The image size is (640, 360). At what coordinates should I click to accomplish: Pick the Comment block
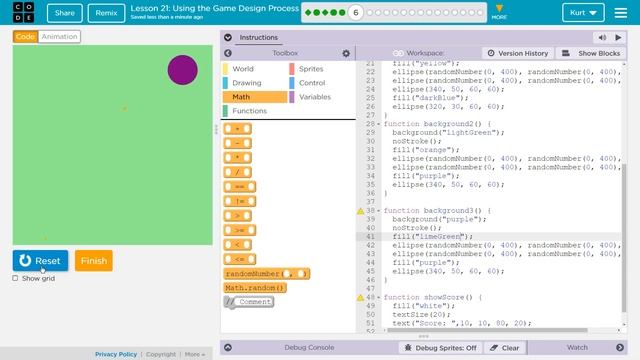(x=249, y=302)
